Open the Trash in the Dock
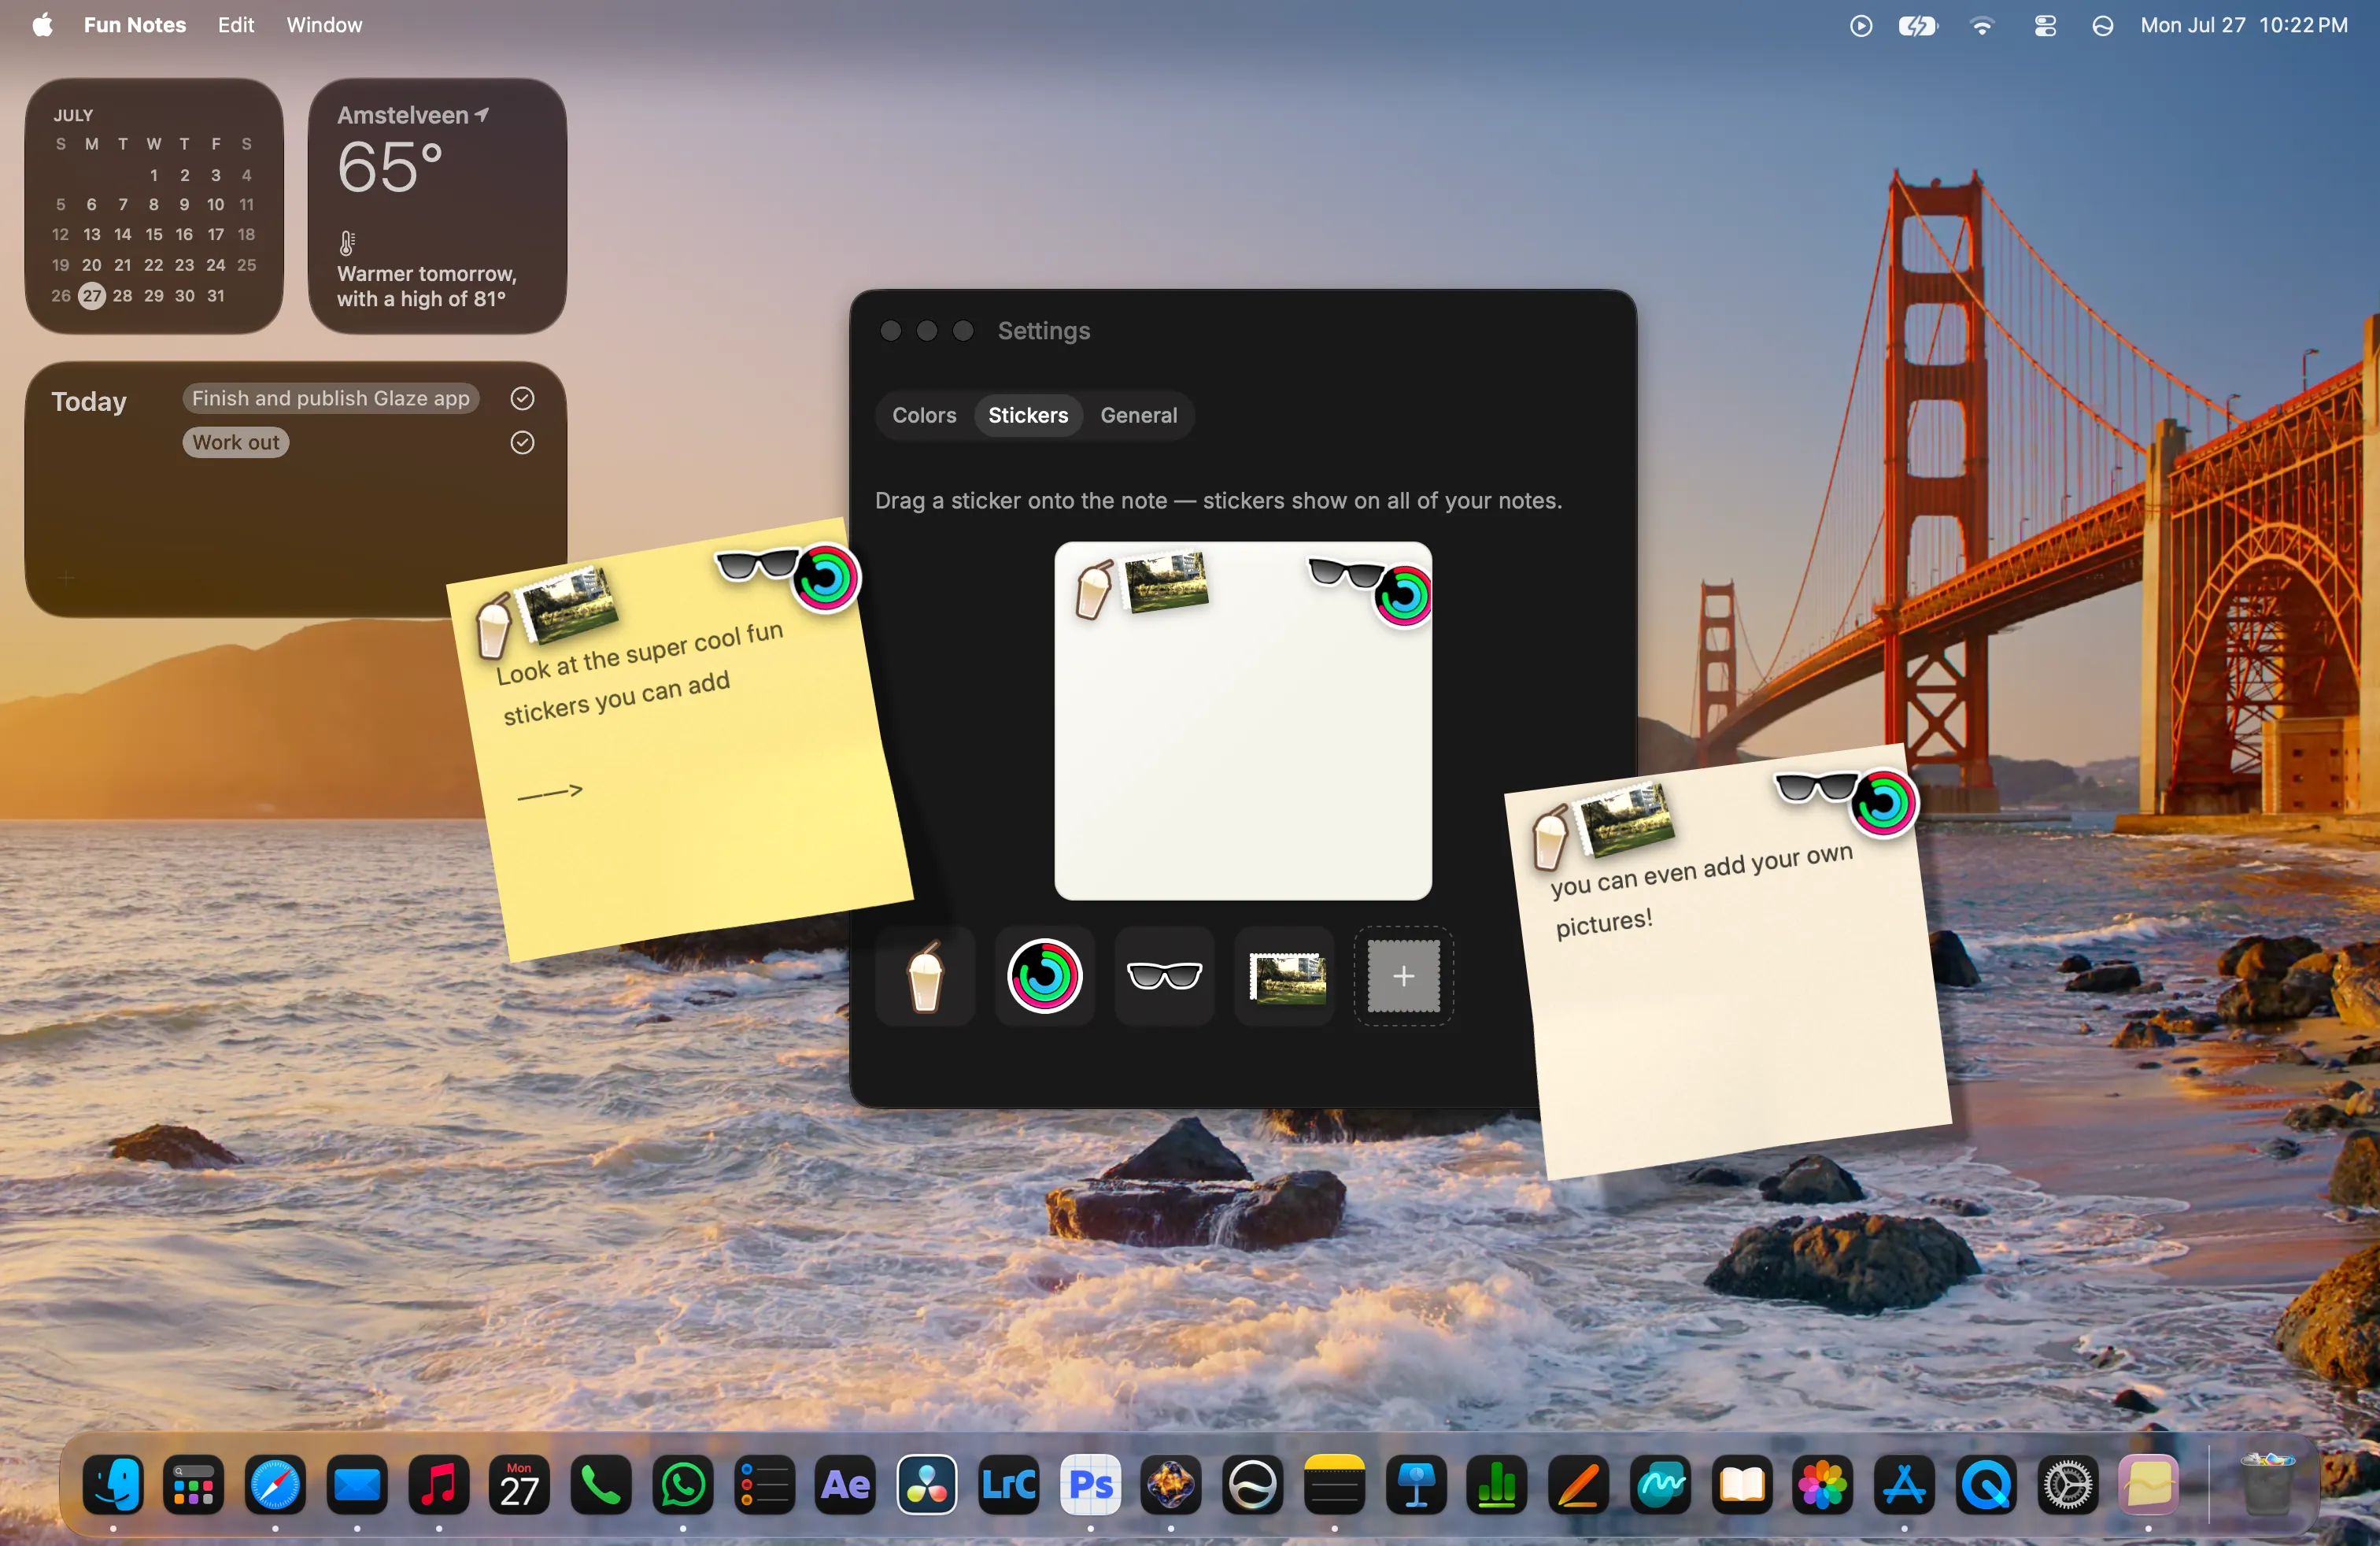The height and width of the screenshot is (1546, 2380). coord(2268,1485)
